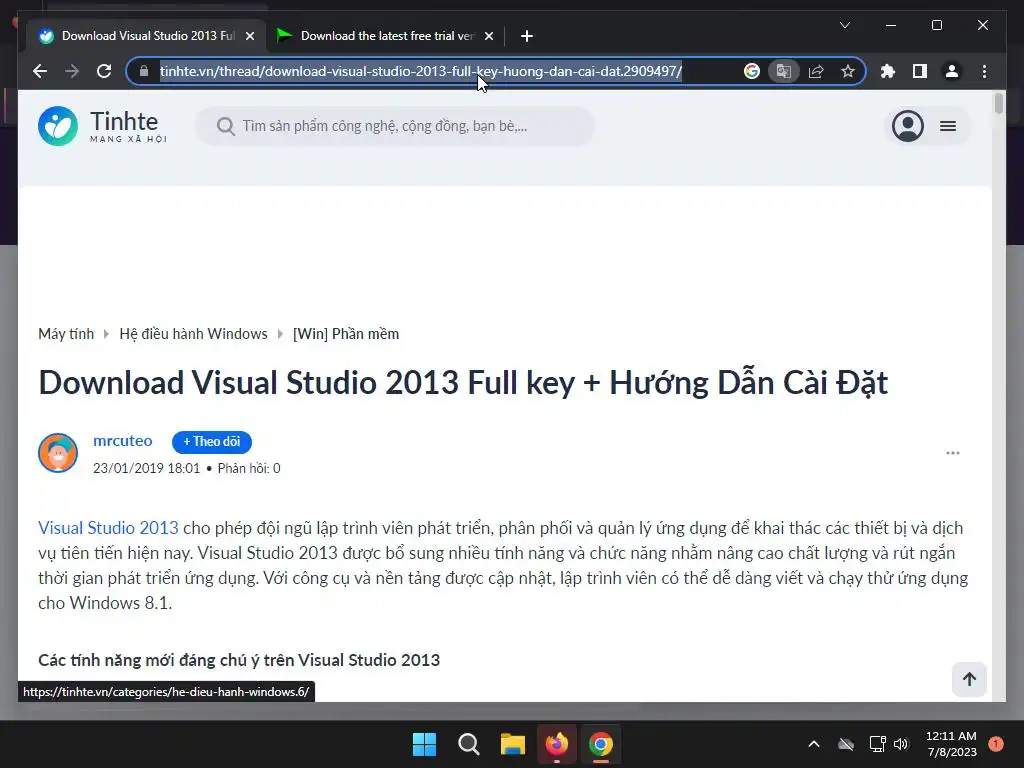The image size is (1024, 768).
Task: View site information via lock icon
Action: coord(144,71)
